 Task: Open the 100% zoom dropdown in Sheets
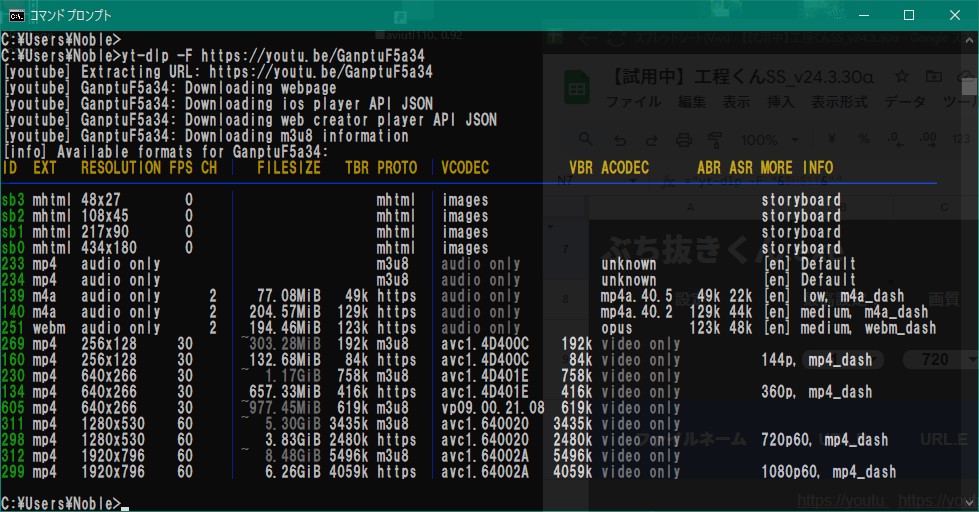tap(769, 140)
